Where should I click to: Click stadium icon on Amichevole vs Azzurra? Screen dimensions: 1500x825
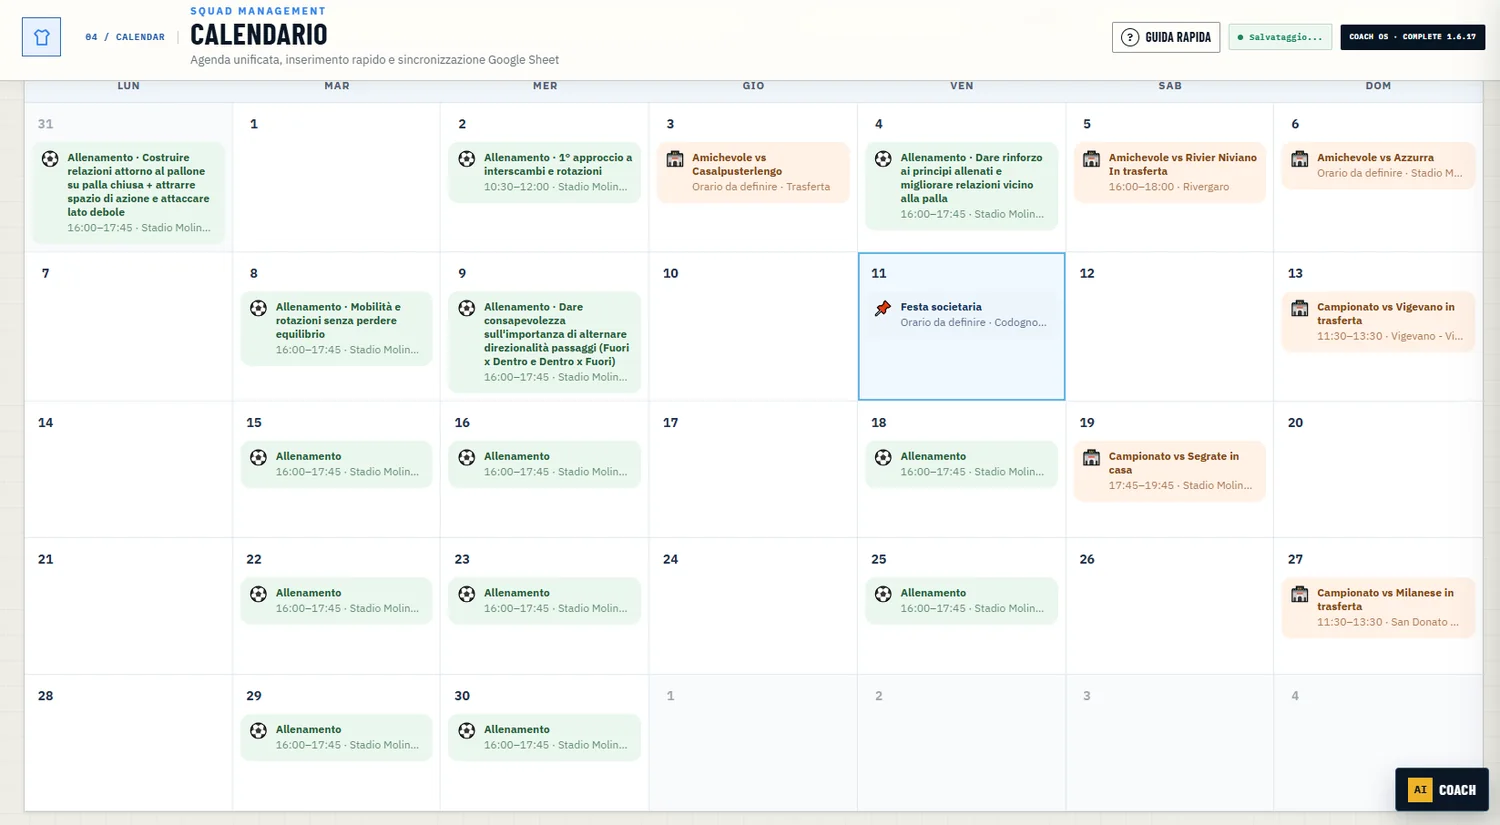click(x=1300, y=159)
